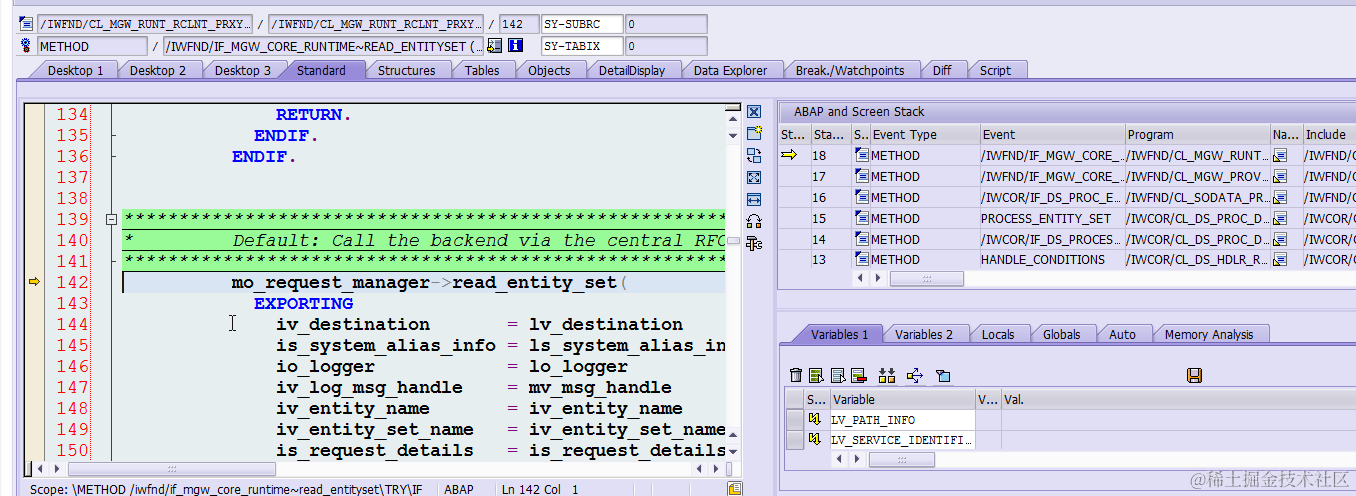
Task: Click the blue information icon beside method name
Action: point(516,46)
